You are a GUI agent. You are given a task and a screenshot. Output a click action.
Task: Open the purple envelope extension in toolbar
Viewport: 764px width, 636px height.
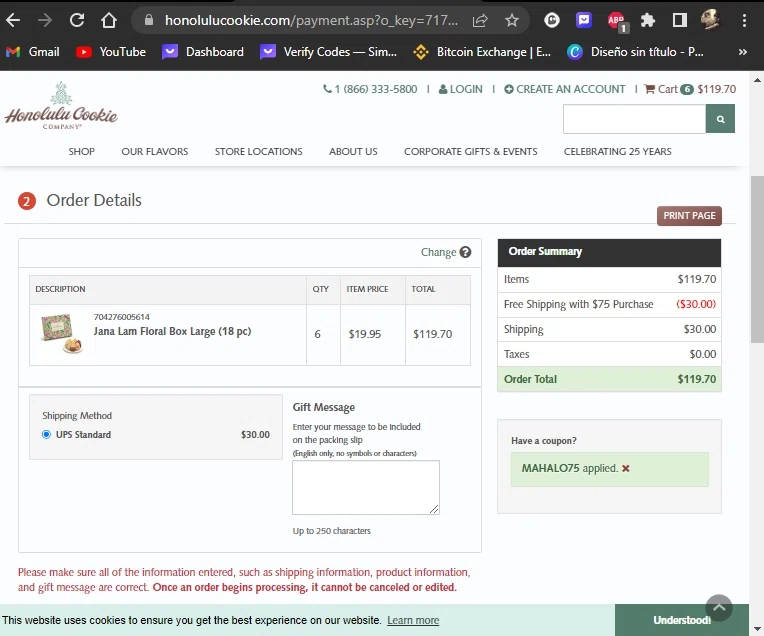(583, 20)
